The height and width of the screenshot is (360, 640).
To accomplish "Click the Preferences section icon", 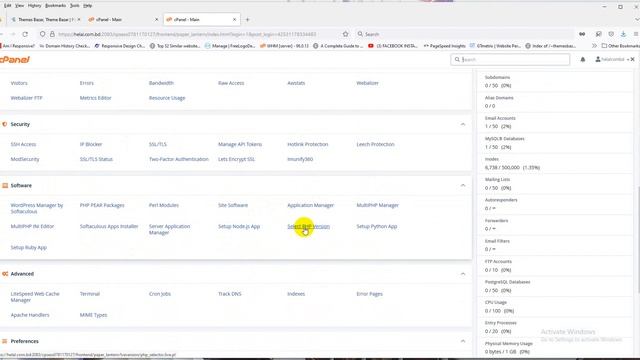I will coord(5,341).
